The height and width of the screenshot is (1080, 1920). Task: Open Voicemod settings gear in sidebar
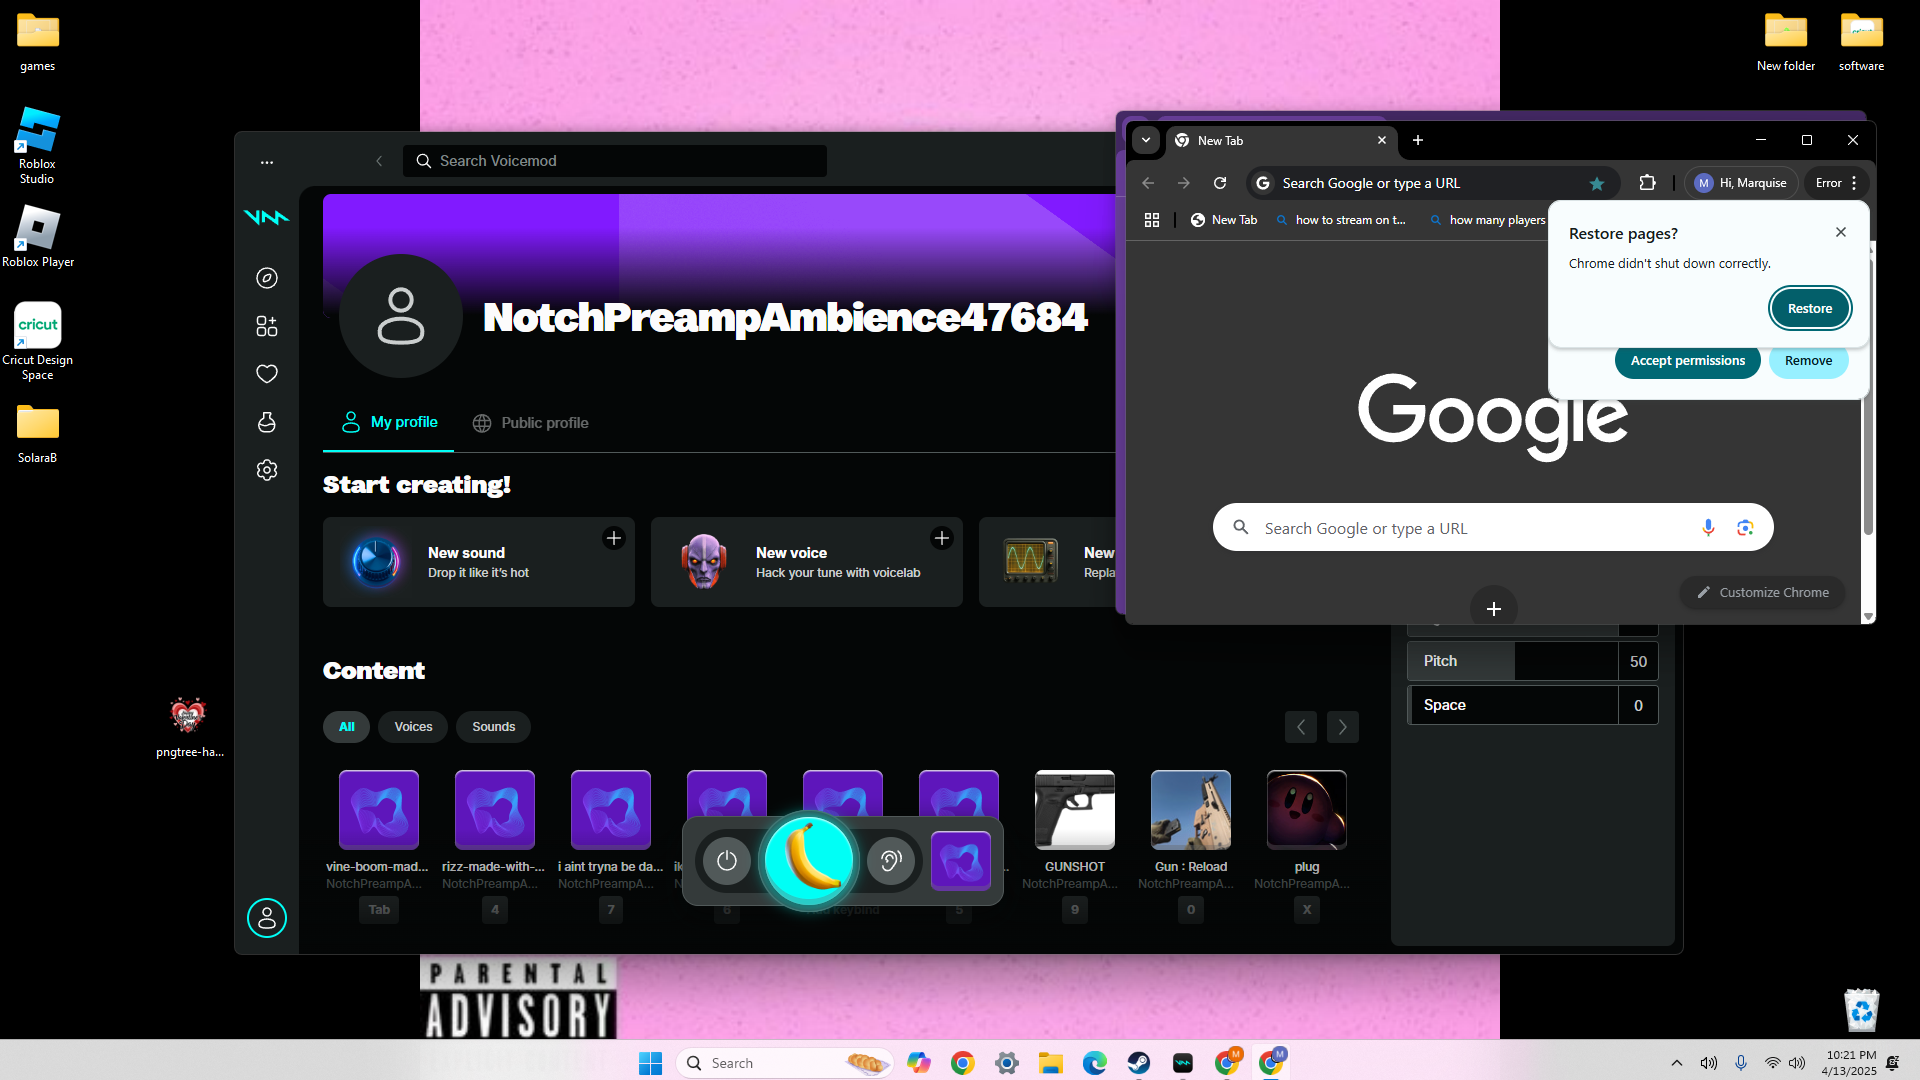(267, 470)
